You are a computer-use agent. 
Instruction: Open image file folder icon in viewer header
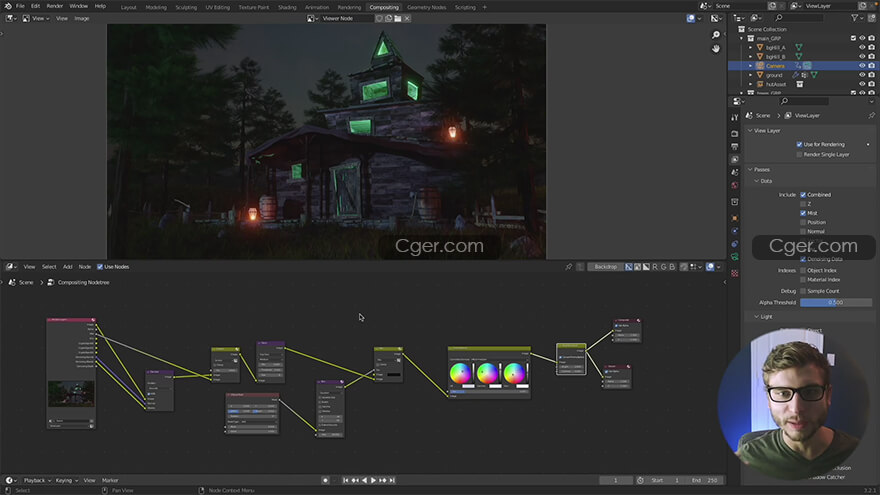pos(398,18)
